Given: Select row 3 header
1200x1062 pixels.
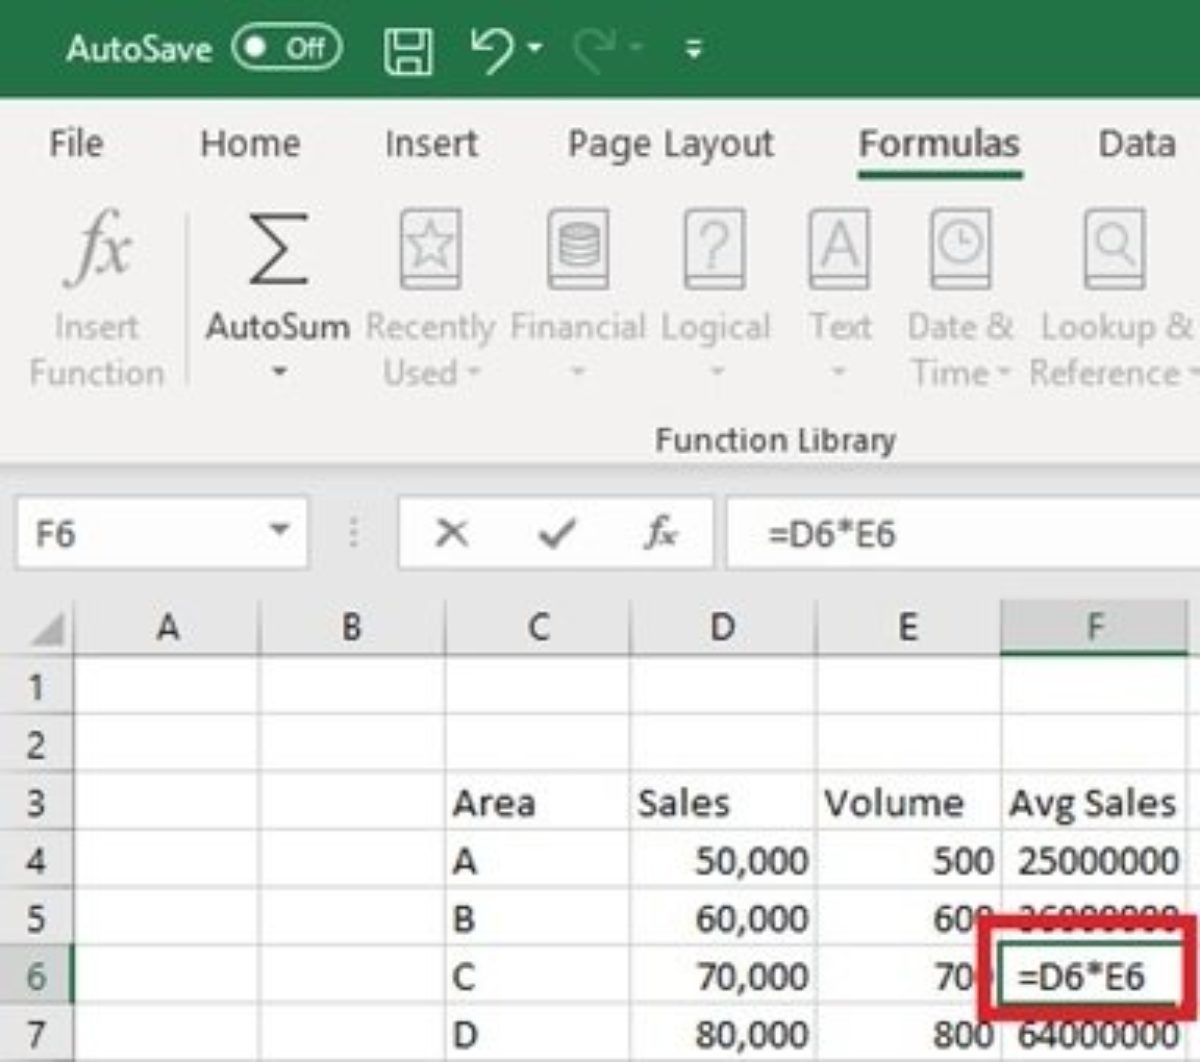Looking at the screenshot, I should coord(36,803).
